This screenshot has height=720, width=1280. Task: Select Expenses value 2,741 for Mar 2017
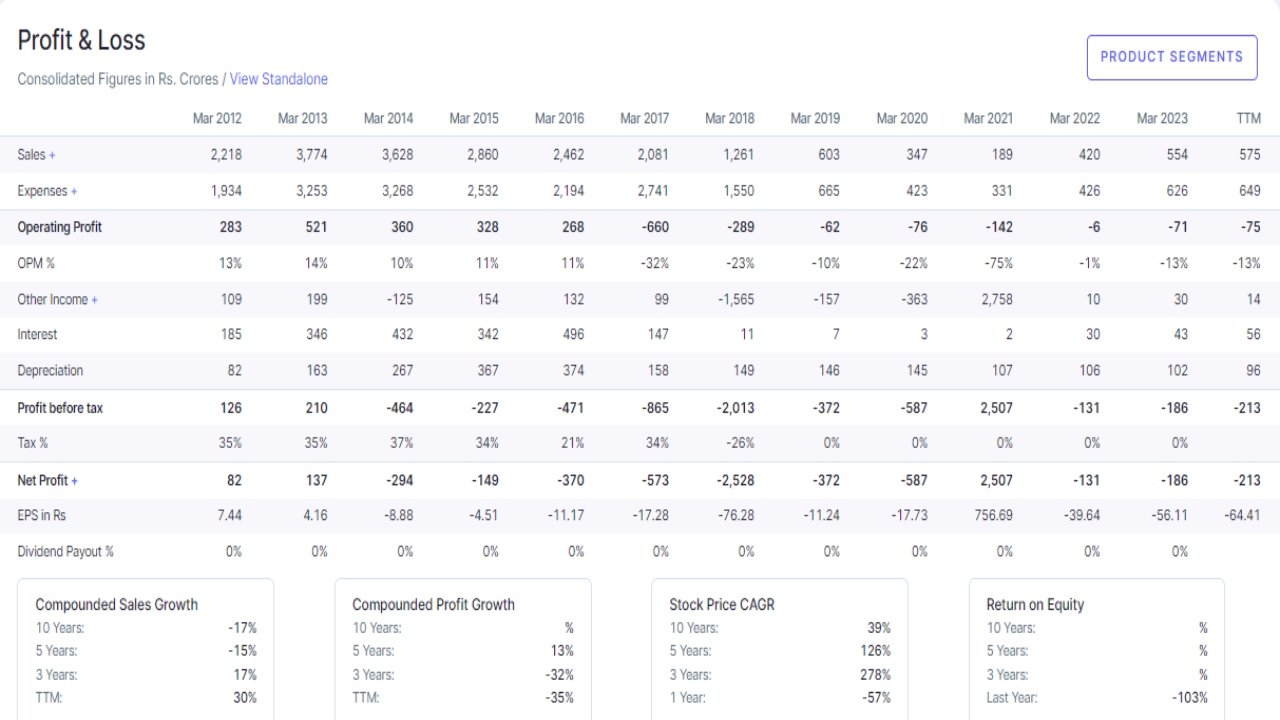coord(653,191)
